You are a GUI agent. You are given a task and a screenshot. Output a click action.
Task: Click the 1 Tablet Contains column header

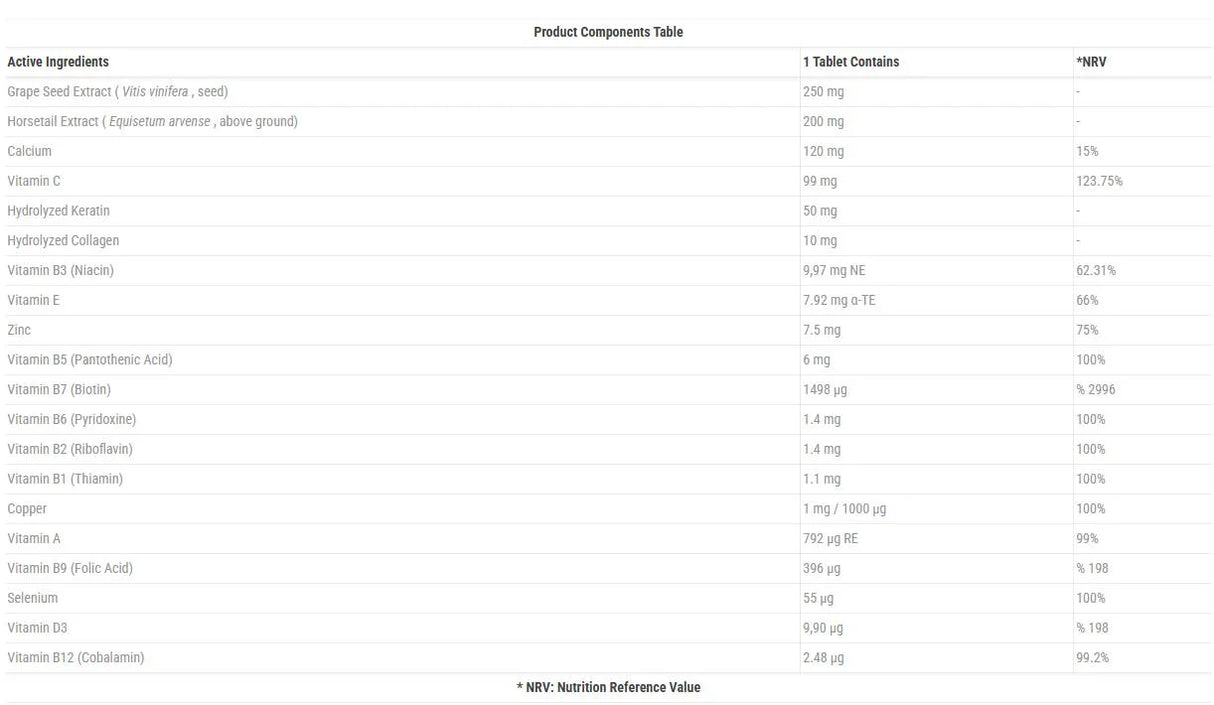pyautogui.click(x=850, y=62)
